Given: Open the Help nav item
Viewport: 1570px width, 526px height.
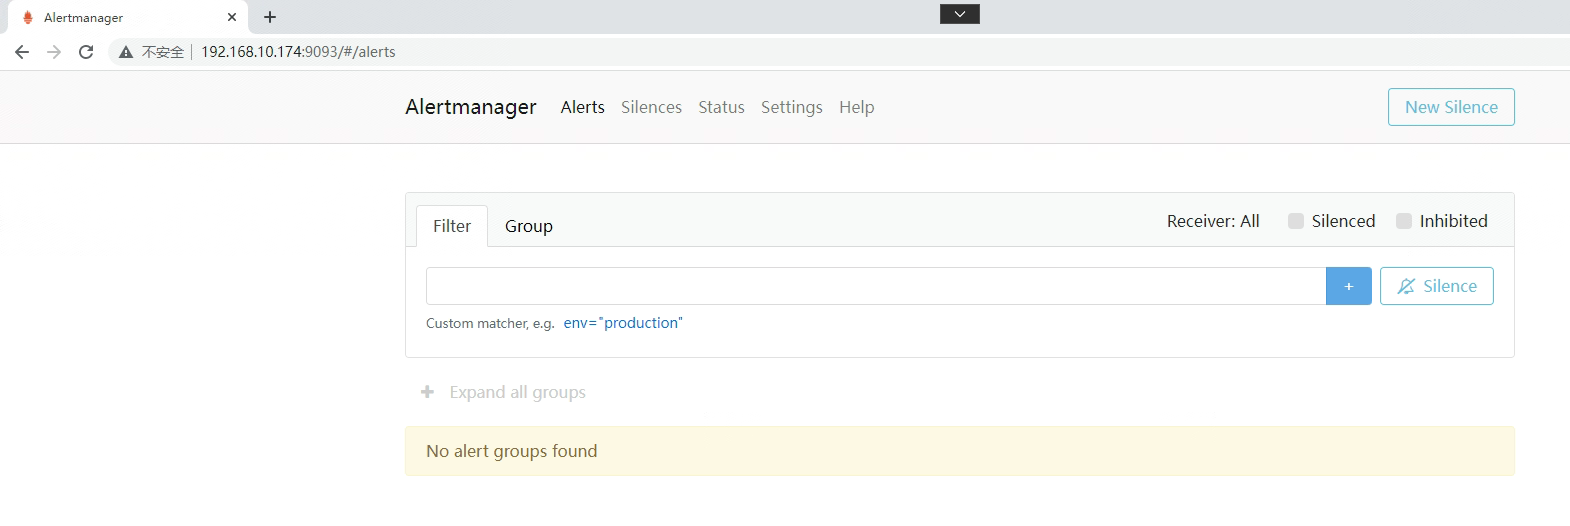Looking at the screenshot, I should point(857,107).
